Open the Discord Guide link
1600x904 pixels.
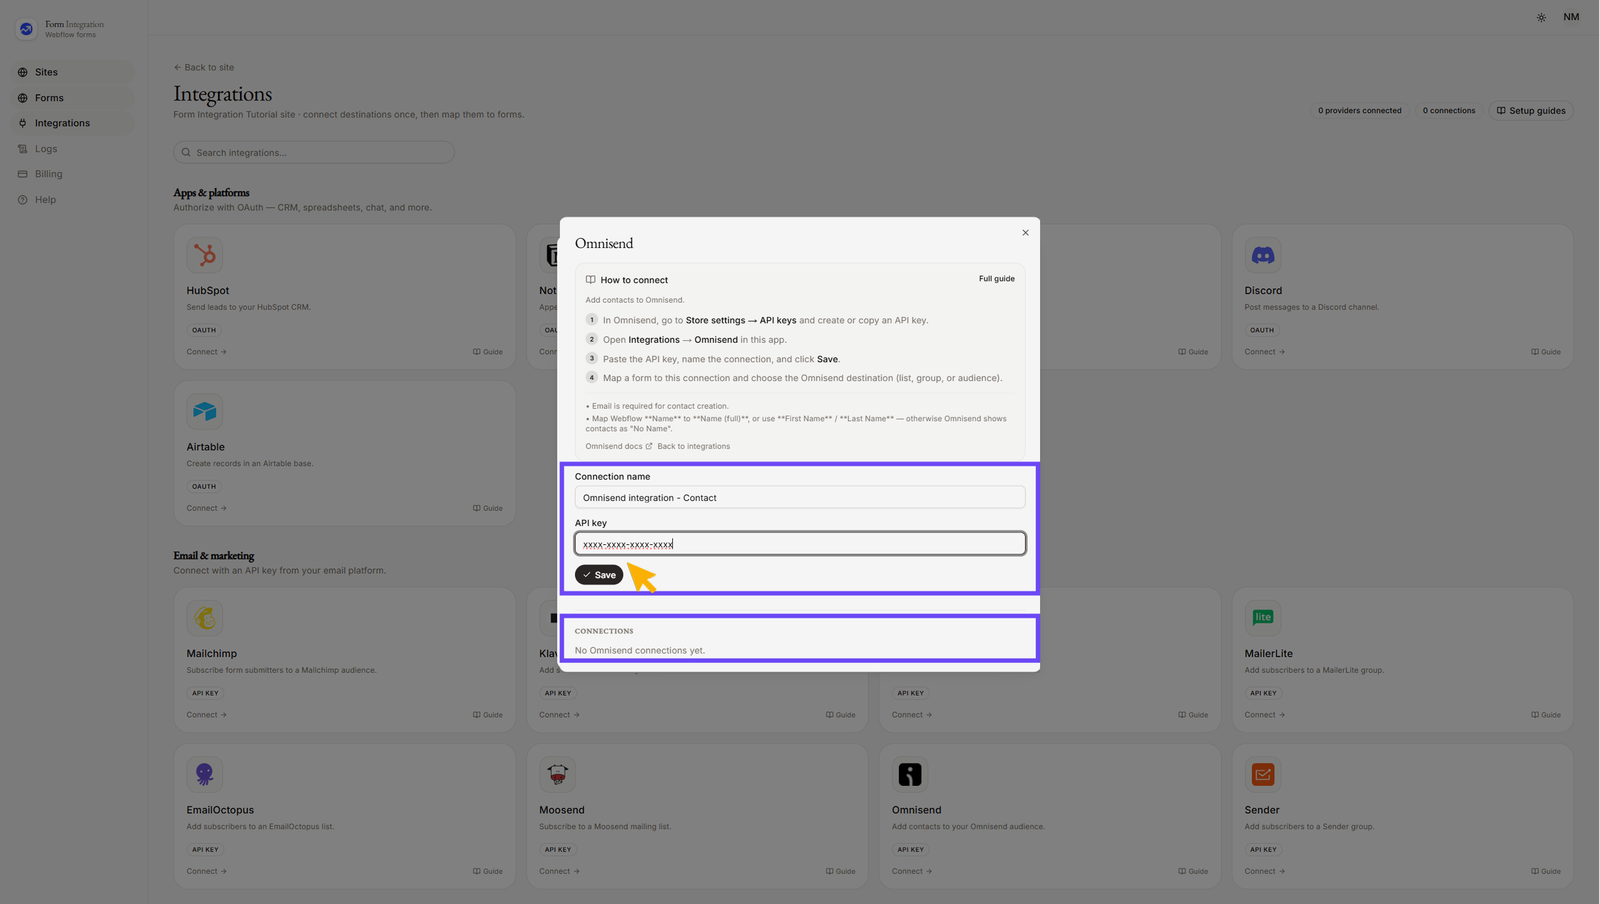click(1546, 352)
